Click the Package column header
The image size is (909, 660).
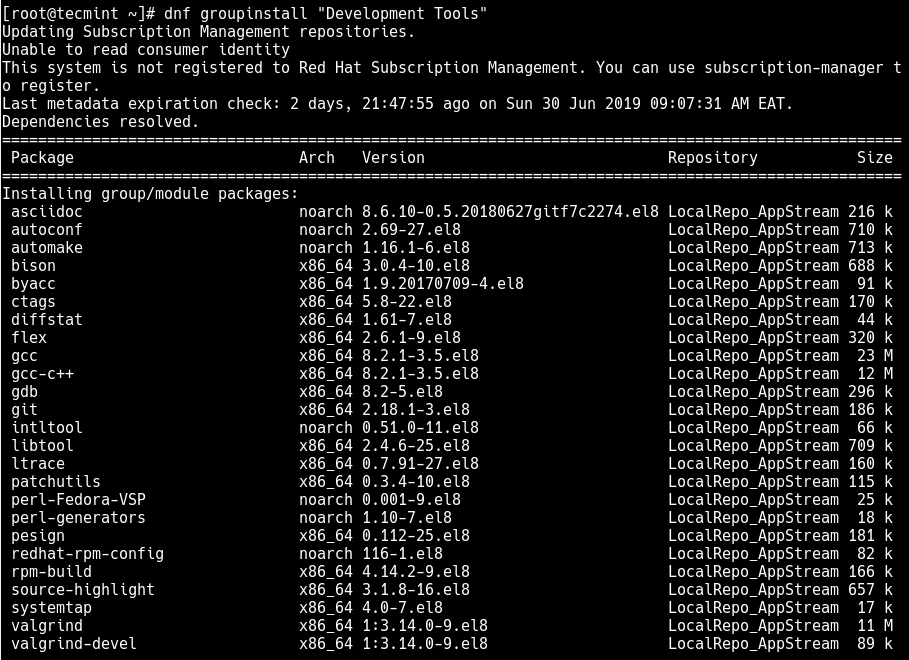tap(42, 158)
